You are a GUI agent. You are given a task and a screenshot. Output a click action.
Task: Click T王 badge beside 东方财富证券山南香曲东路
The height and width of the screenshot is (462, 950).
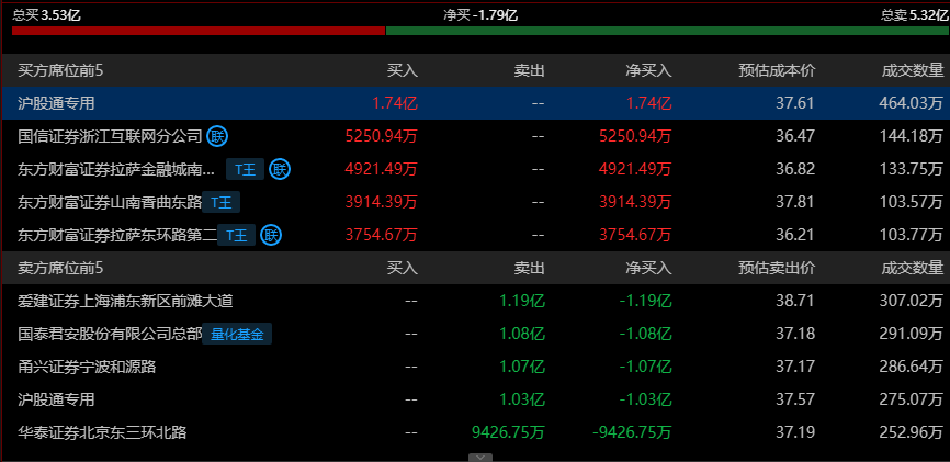click(221, 202)
